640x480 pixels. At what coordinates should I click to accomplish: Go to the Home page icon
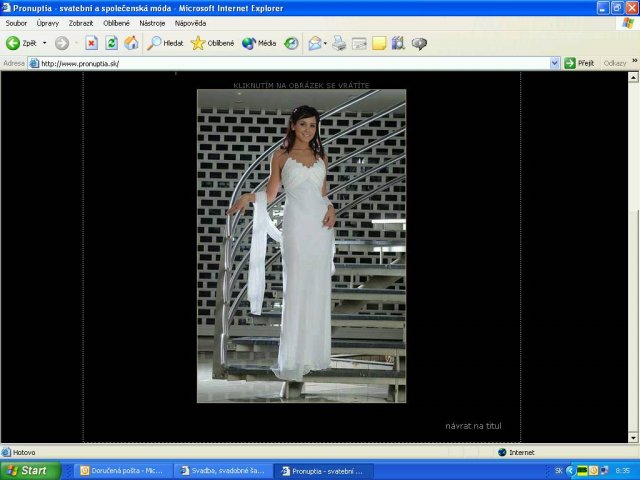point(131,43)
